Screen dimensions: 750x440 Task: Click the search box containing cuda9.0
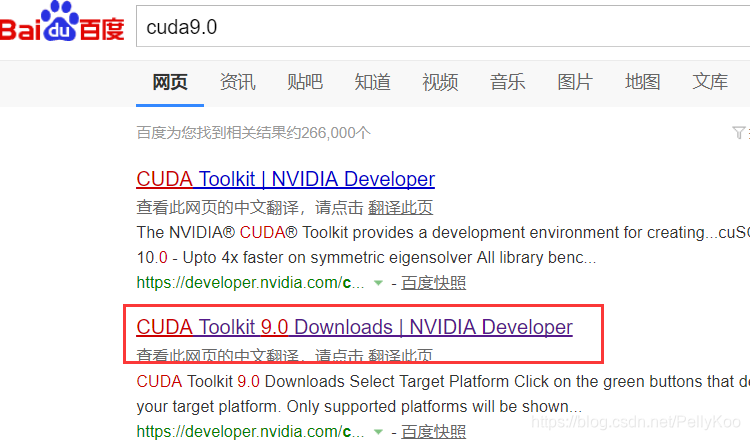443,26
